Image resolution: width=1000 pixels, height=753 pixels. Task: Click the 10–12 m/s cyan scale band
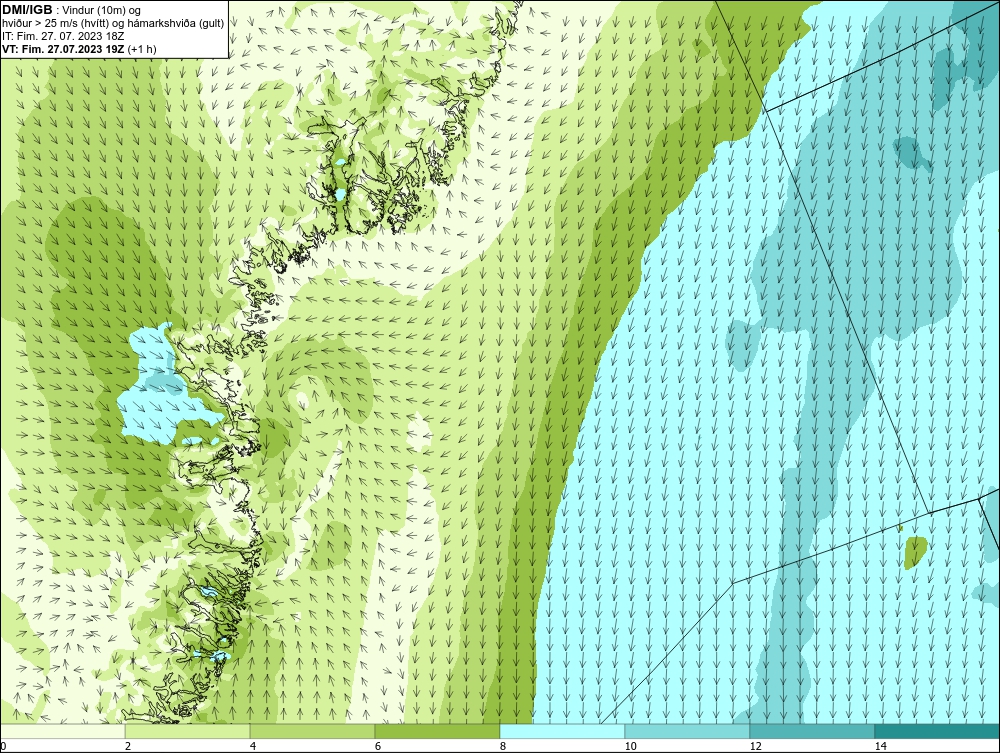(x=688, y=731)
